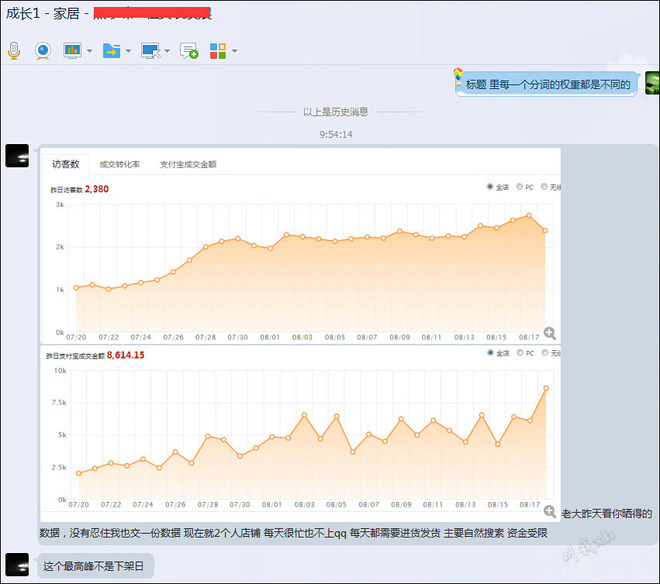
Task: Click the 08/17 peak point on visitors chart
Action: pos(529,216)
